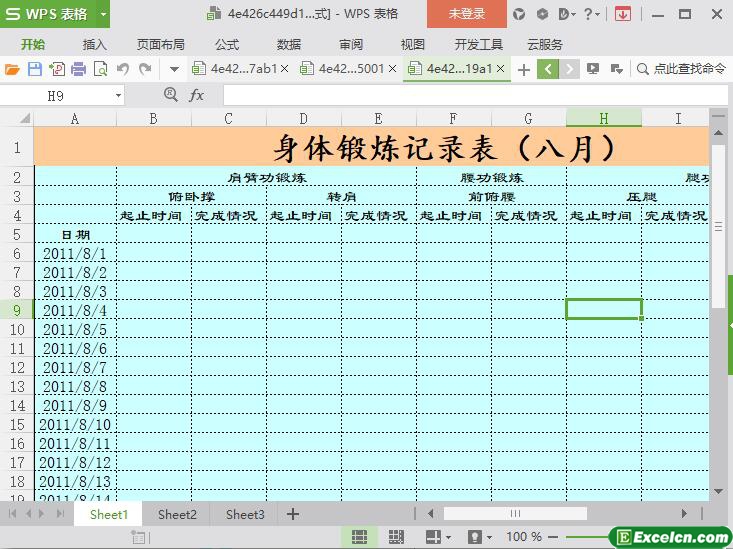Image resolution: width=733 pixels, height=549 pixels.
Task: Go to the next document tab with the arrow
Action: click(x=569, y=69)
